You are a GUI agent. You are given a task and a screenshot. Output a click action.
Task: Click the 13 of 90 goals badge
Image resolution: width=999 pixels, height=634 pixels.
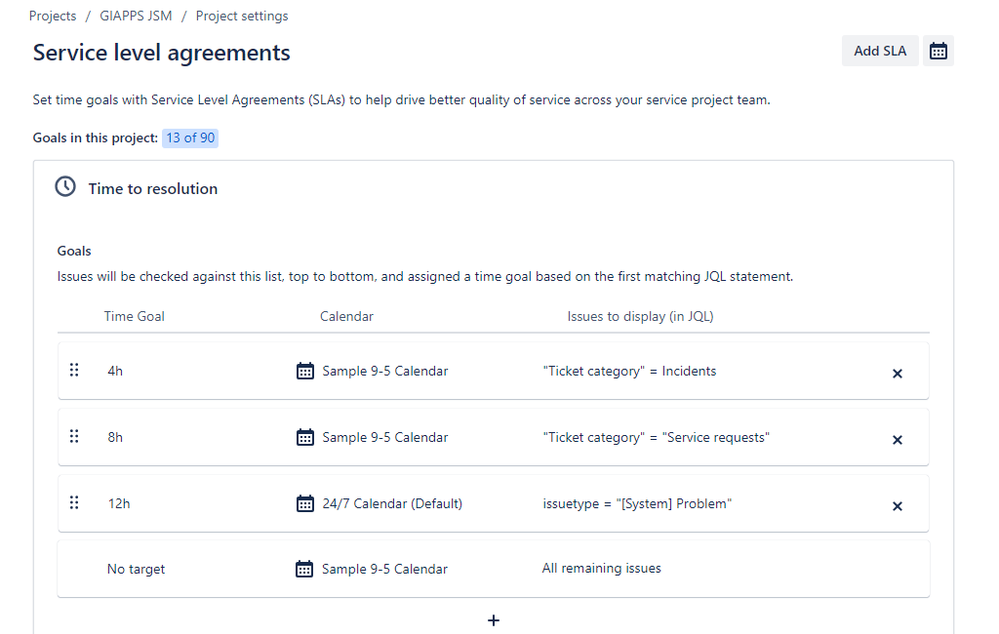190,138
